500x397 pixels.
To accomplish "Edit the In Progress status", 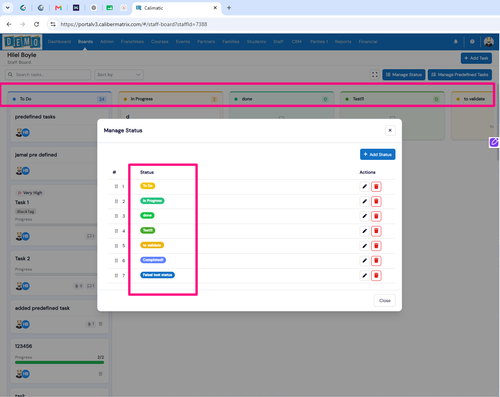I will click(364, 201).
